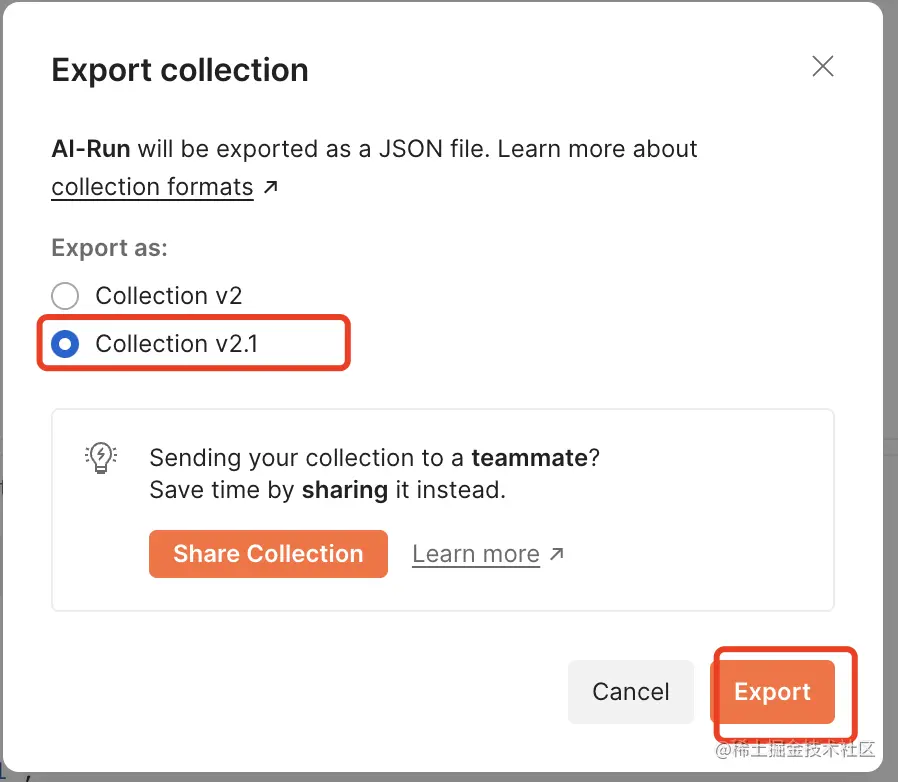The width and height of the screenshot is (898, 782).
Task: Click the arrow icon beside Learn more
Action: (x=557, y=553)
